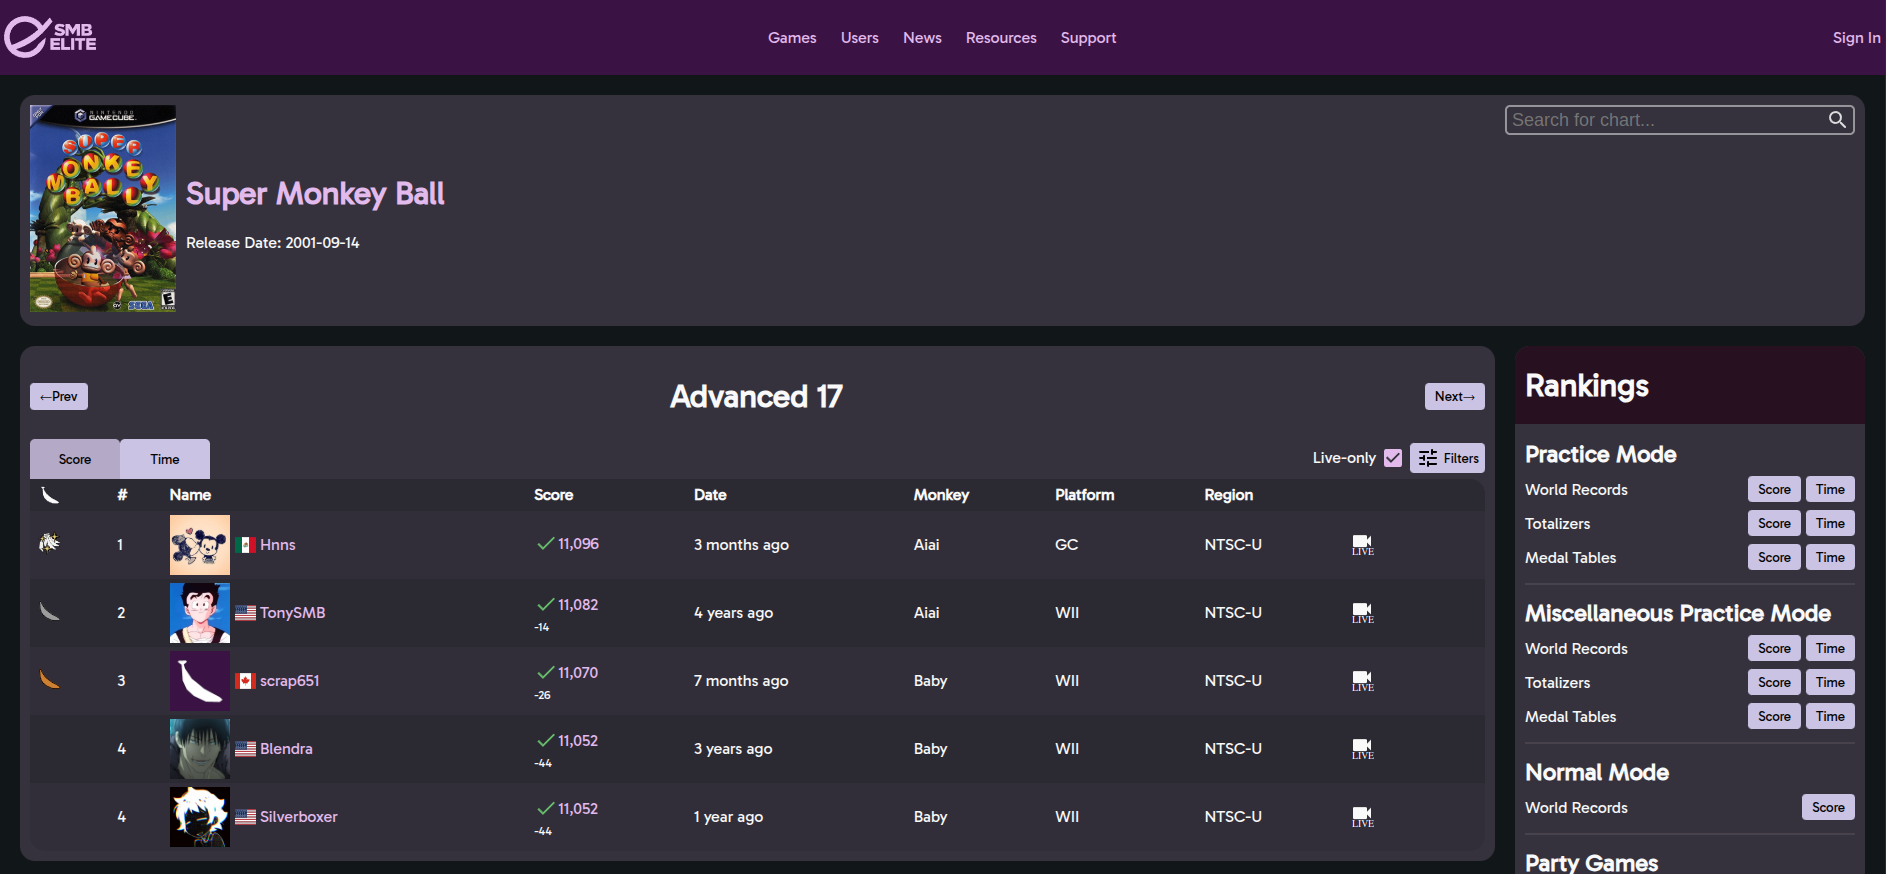Click US flag next to Blendra
Screen dimensions: 1886x874
tap(245, 749)
